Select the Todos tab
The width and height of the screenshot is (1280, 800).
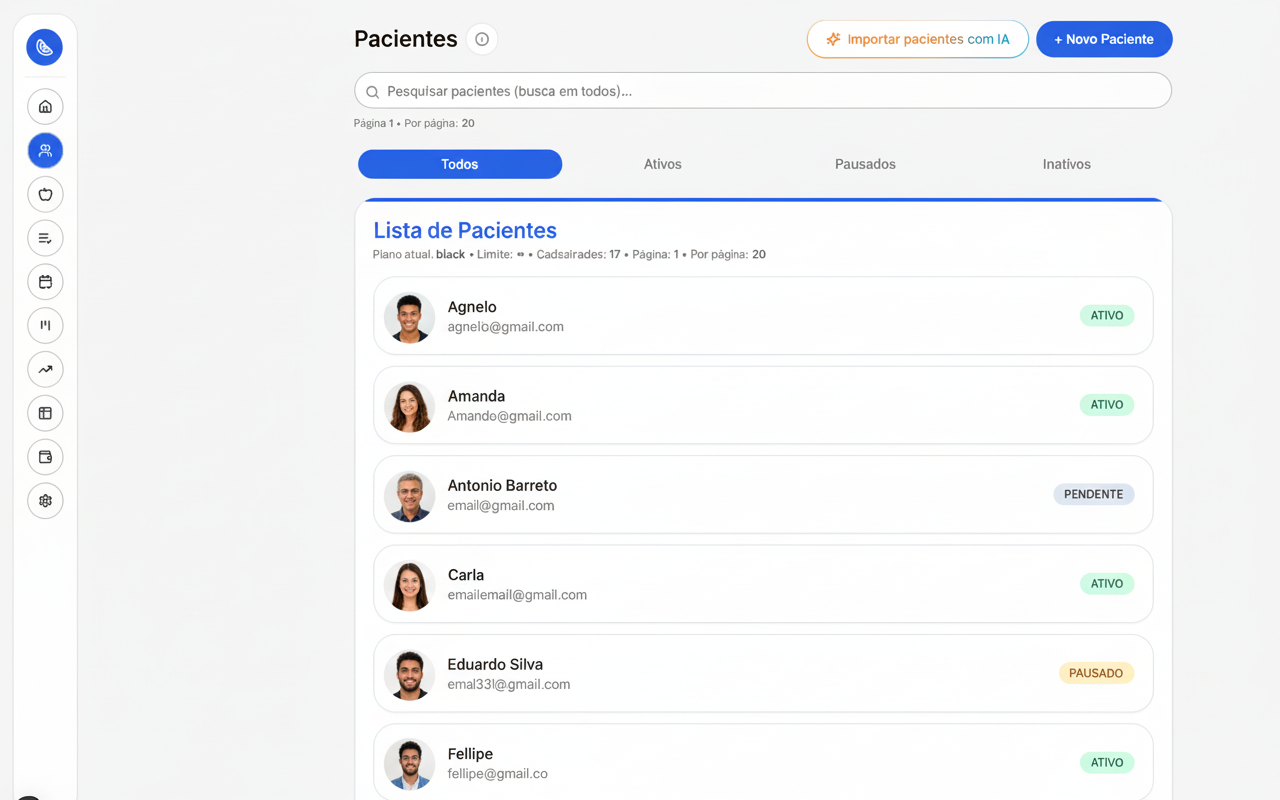click(460, 164)
